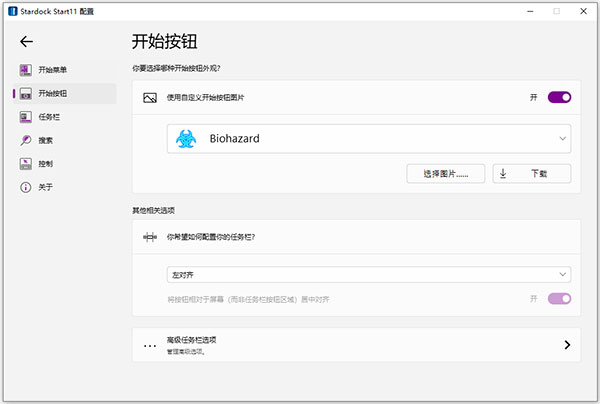Image resolution: width=600 pixels, height=404 pixels.
Task: Expand 高级任务栏选项 with the chevron
Action: (x=566, y=345)
